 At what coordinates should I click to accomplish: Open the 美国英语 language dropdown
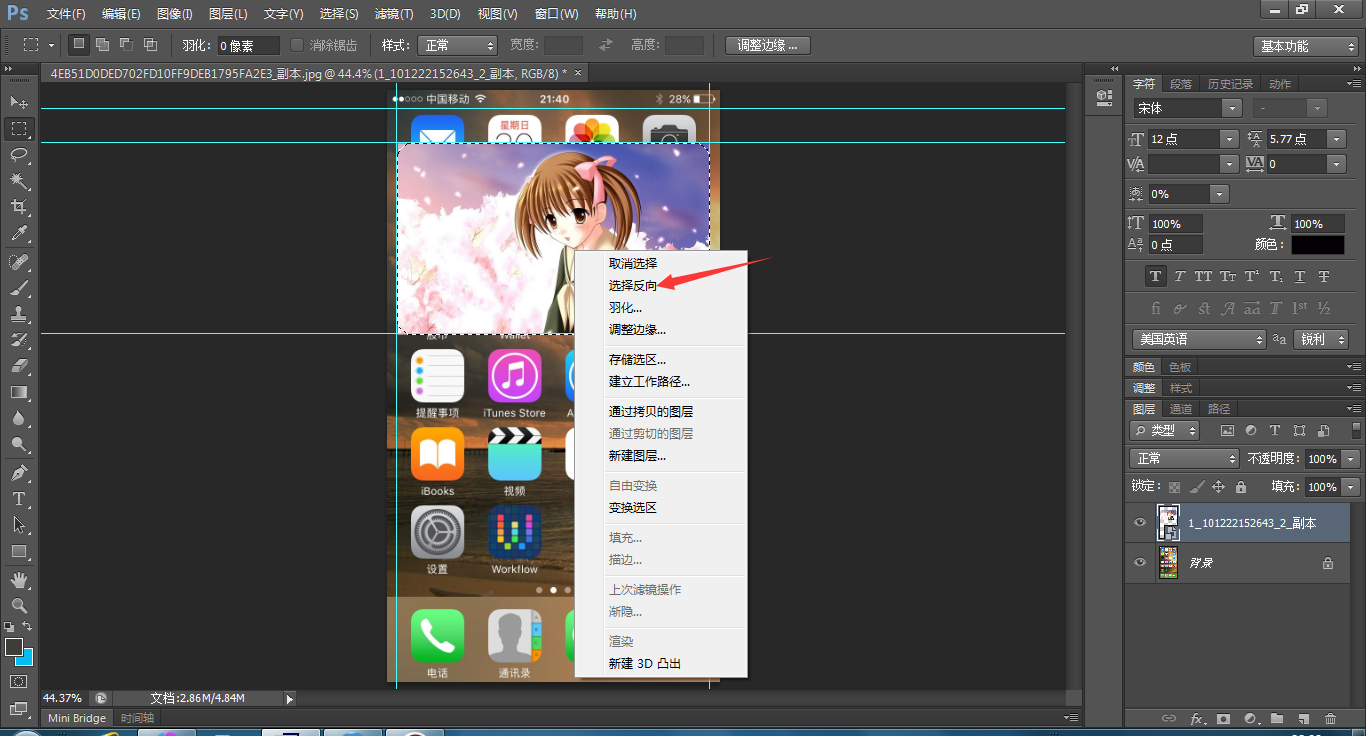click(x=1199, y=339)
